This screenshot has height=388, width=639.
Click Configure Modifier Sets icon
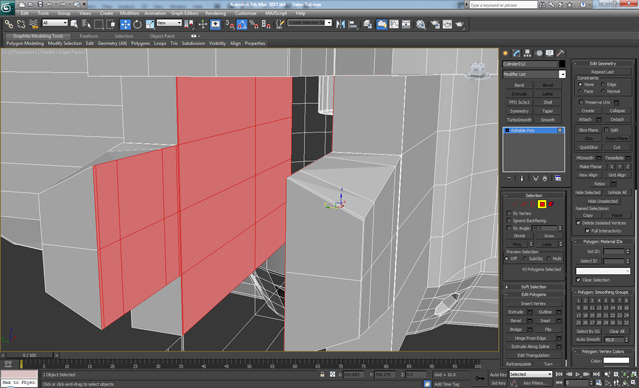pos(558,179)
